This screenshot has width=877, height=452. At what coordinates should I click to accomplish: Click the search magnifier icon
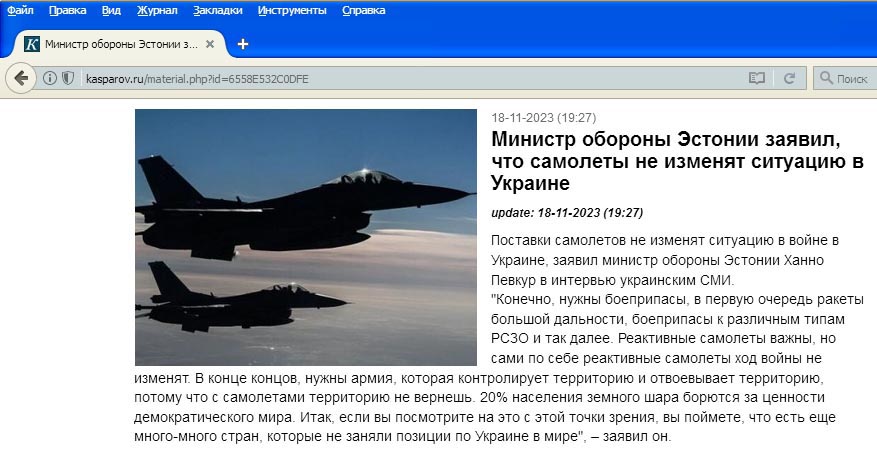coord(826,78)
